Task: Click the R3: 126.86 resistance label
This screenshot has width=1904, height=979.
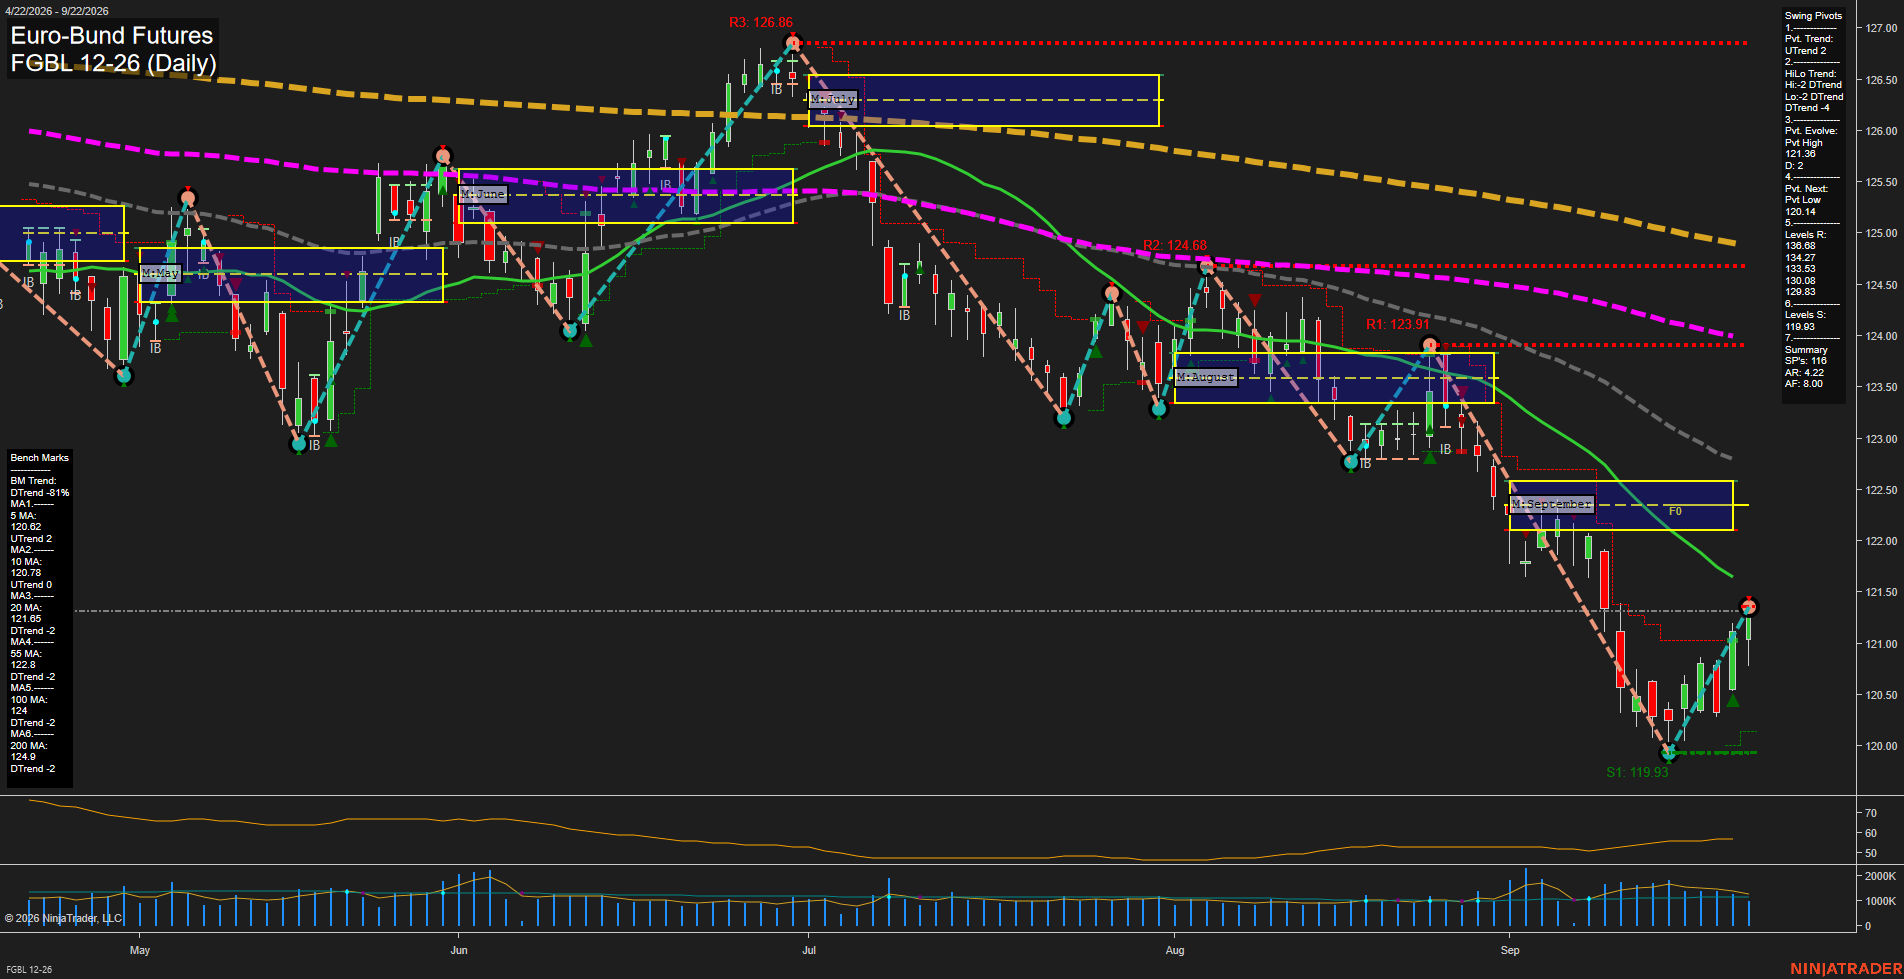Action: pos(761,22)
